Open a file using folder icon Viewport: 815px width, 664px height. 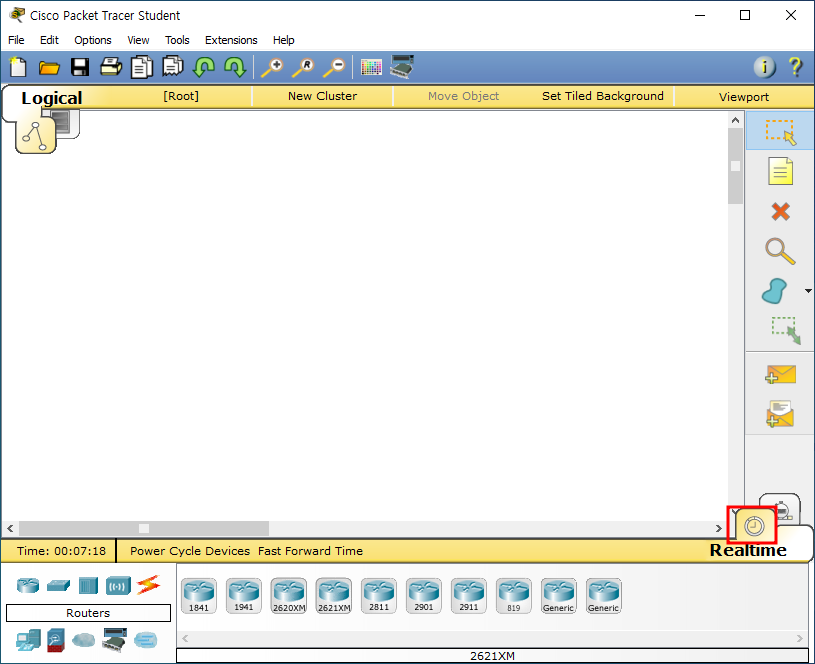click(x=49, y=68)
